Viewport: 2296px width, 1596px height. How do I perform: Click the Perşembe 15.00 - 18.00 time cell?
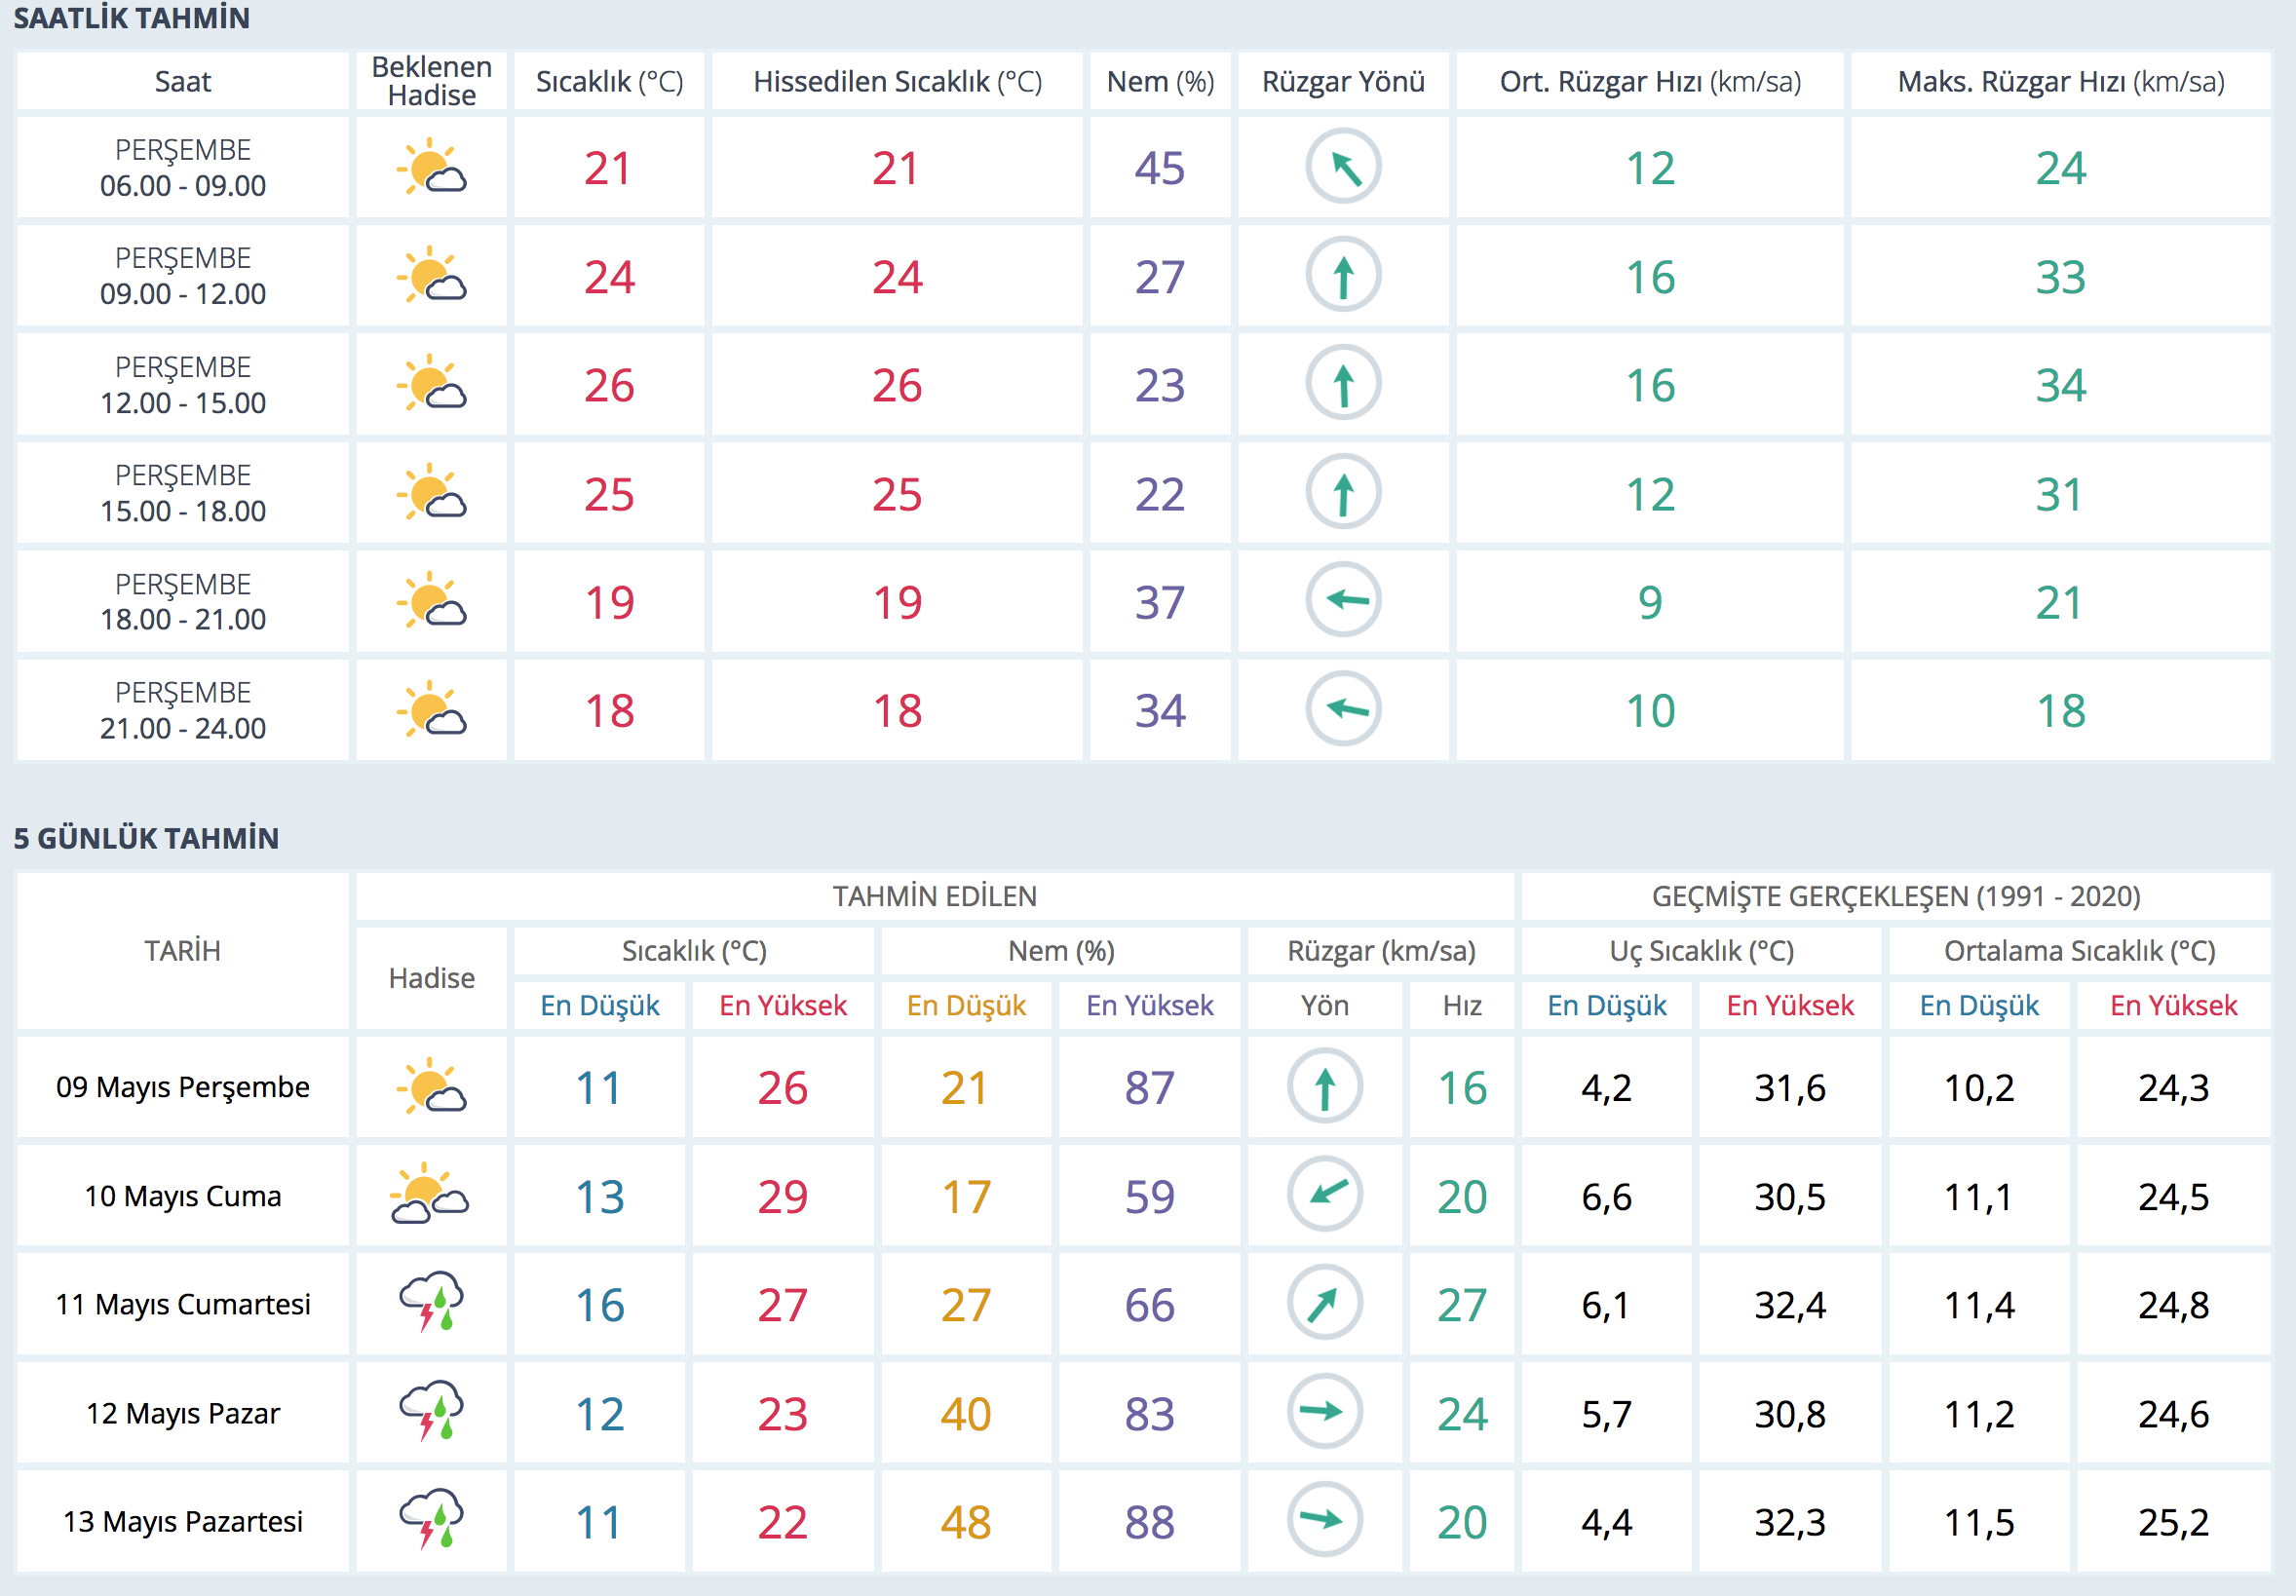[183, 493]
